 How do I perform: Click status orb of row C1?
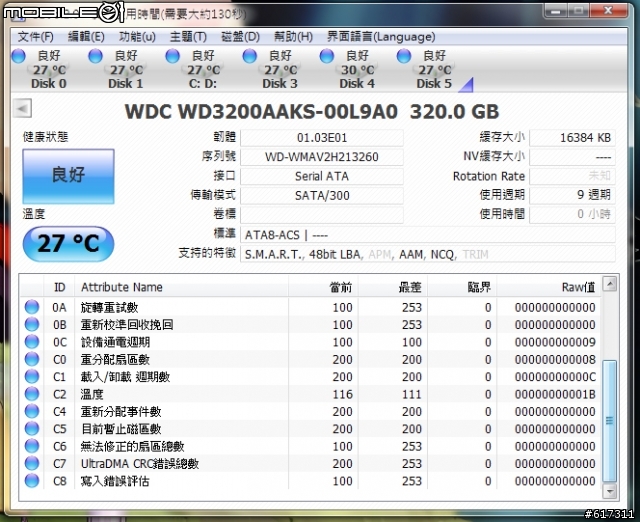(32, 376)
